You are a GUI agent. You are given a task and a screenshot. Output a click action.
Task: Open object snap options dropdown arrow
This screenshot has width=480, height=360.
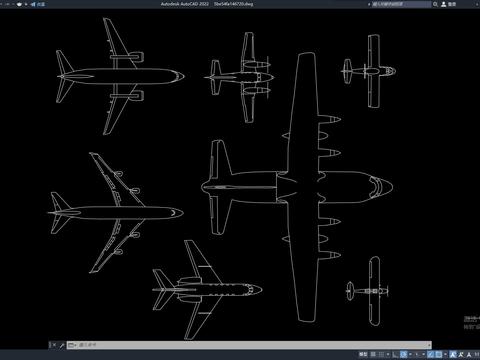coord(445,354)
